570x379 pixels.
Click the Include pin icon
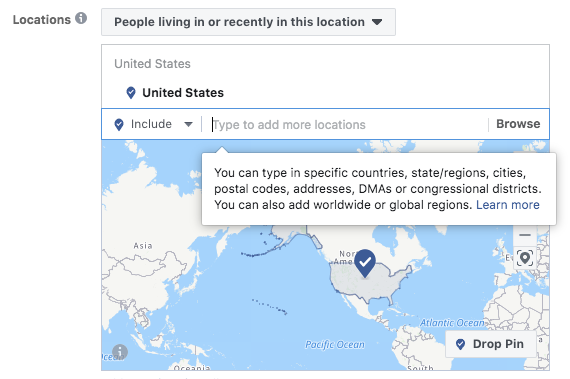(x=119, y=124)
